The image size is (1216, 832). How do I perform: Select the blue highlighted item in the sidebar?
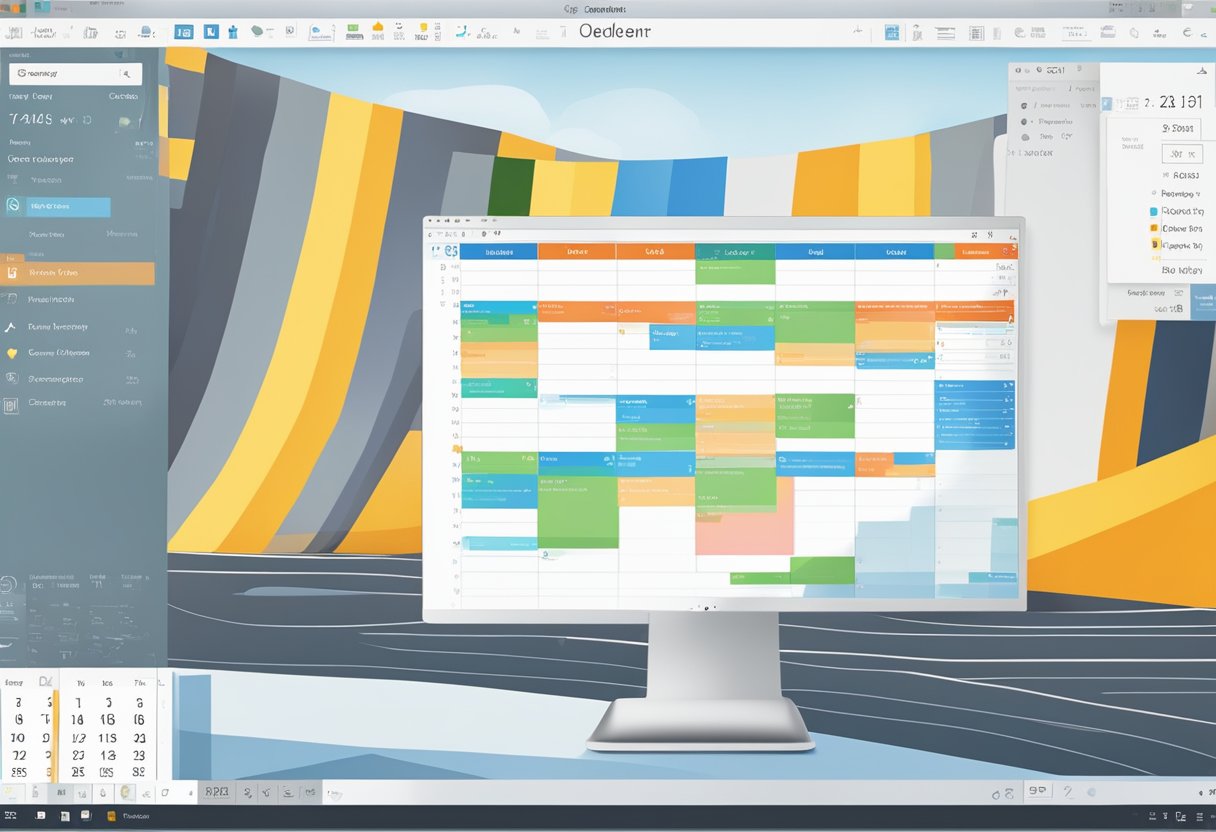point(57,207)
